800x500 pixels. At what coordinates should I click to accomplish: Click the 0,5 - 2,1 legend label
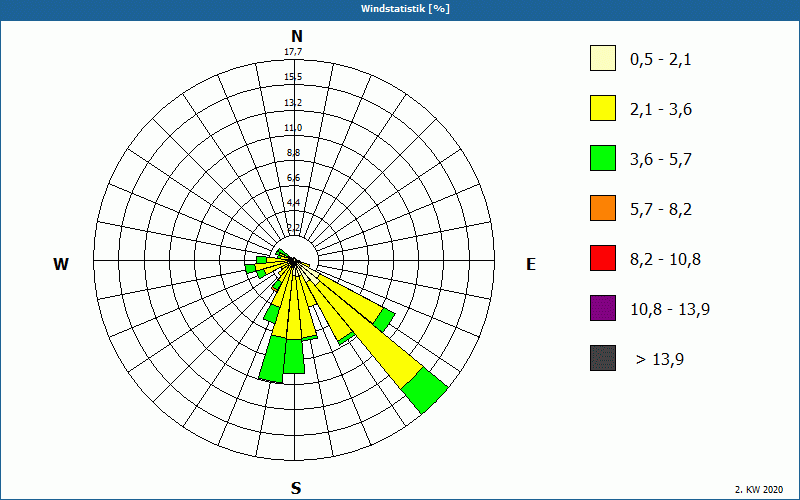(661, 60)
